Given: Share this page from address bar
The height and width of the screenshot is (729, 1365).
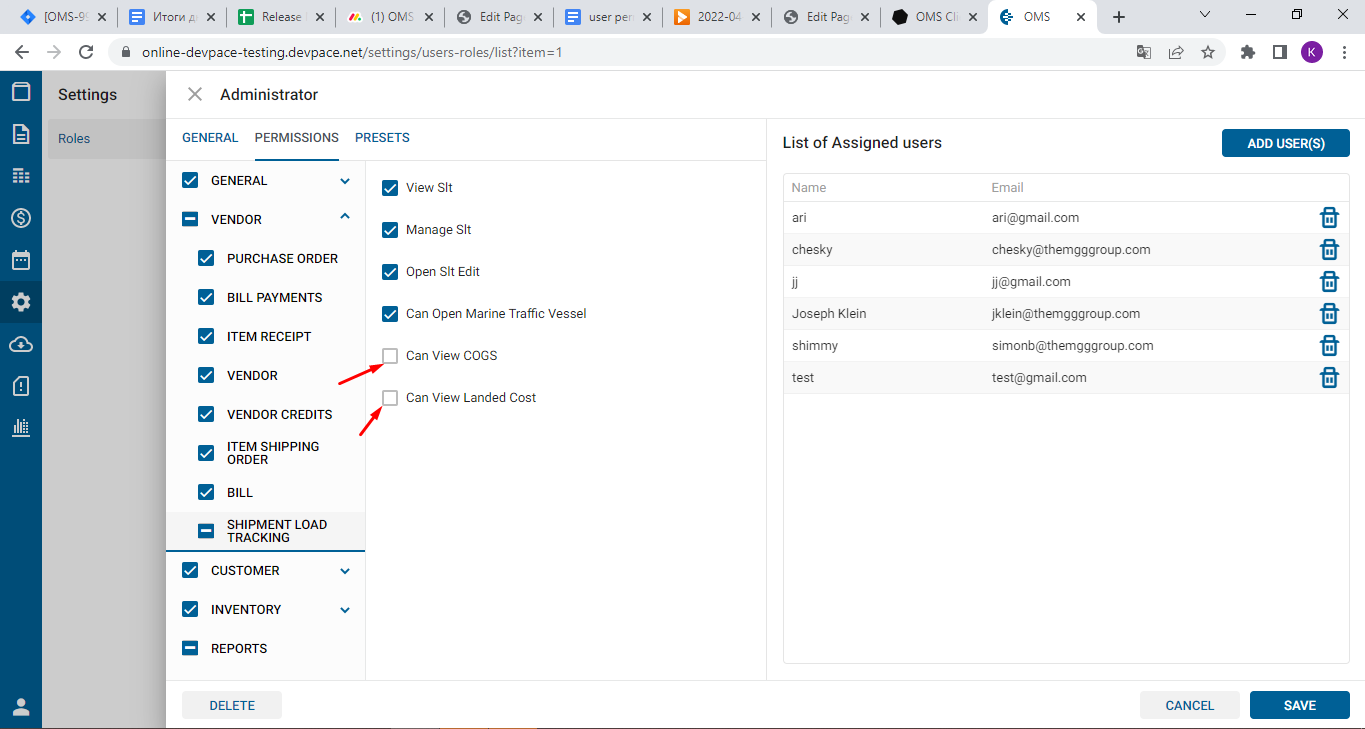Looking at the screenshot, I should point(1176,52).
